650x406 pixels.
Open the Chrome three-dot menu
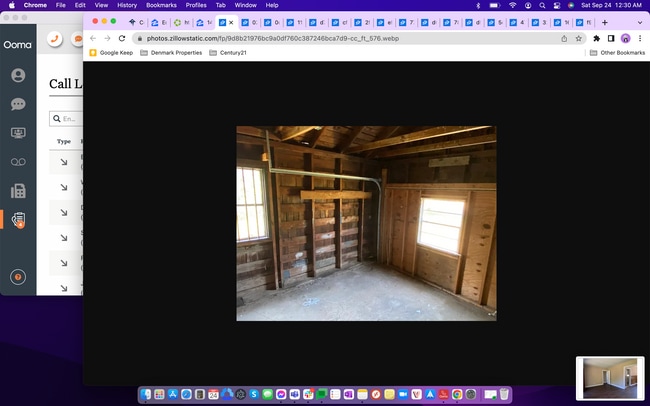(x=640, y=38)
